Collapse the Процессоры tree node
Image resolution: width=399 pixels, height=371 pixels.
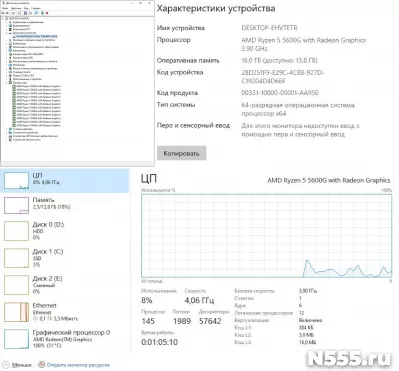click(x=7, y=83)
